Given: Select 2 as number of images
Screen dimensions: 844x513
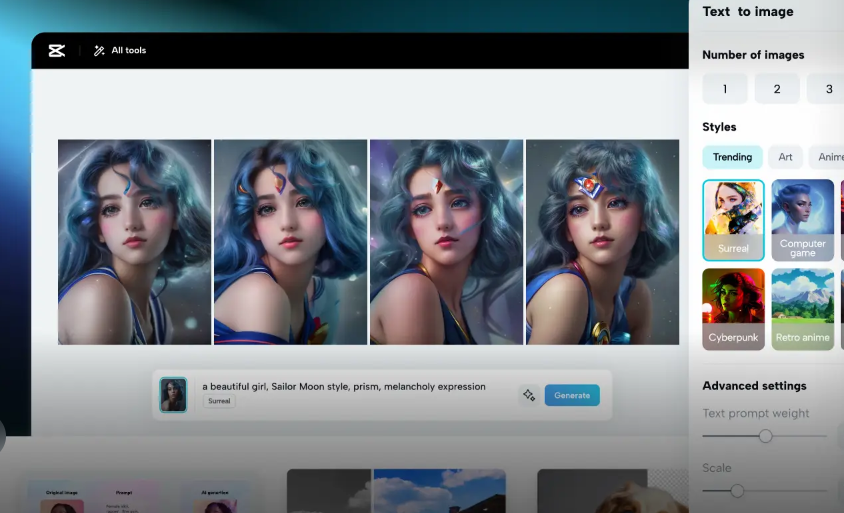Looking at the screenshot, I should click(x=777, y=89).
